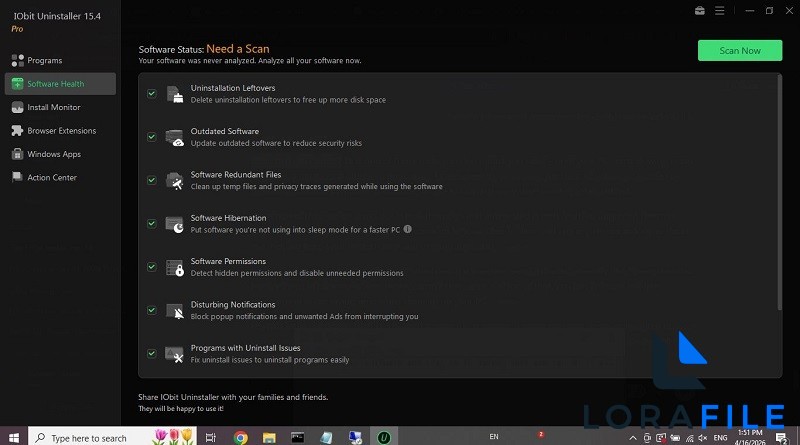Click the battery tray icon
This screenshot has height=445, width=800.
tap(675, 438)
